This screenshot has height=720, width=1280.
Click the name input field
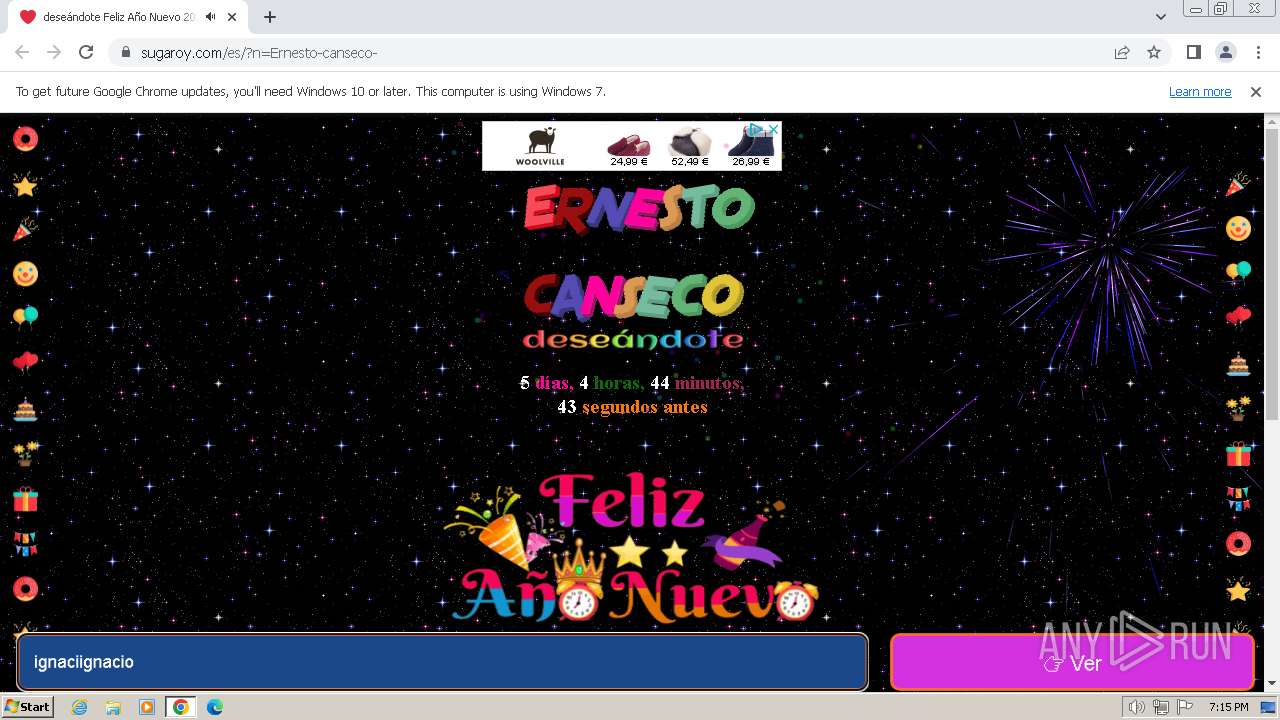pos(442,662)
